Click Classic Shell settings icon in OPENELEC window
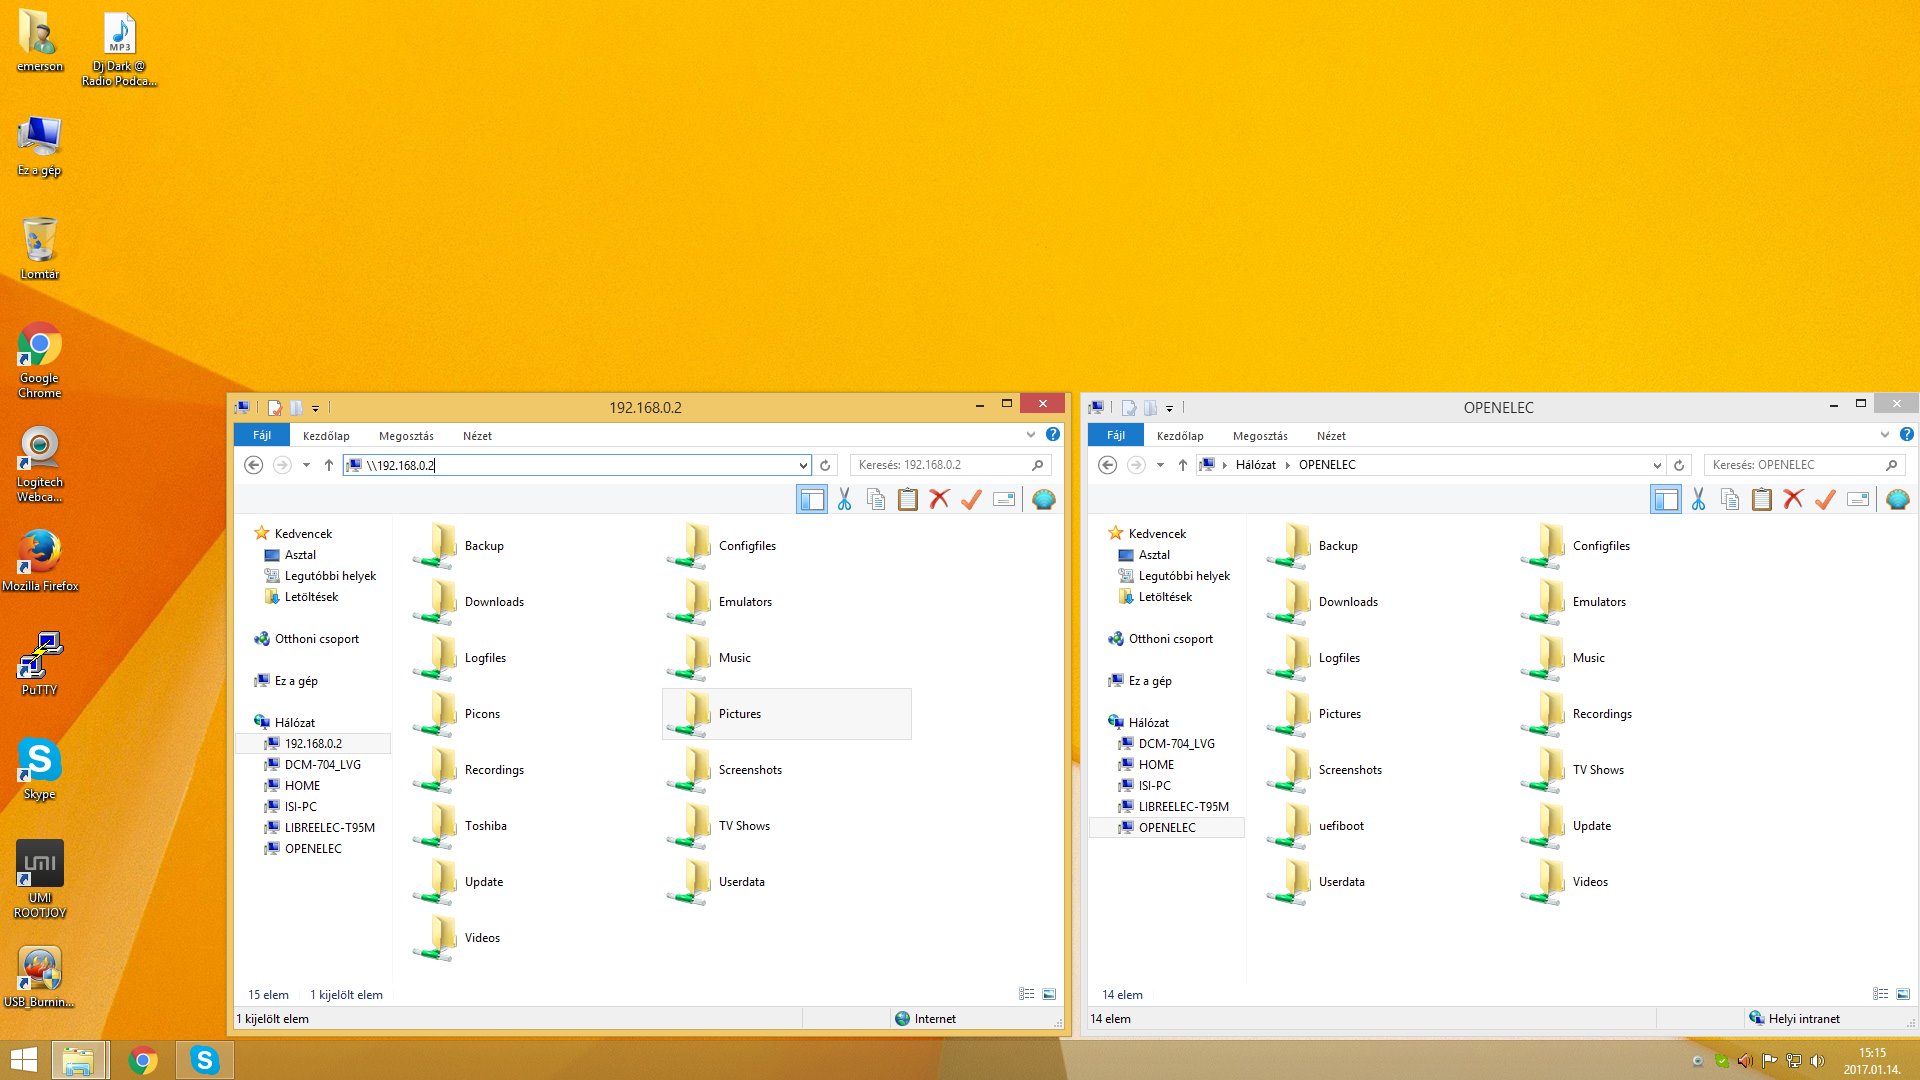Screen dimensions: 1920x1080 point(1897,499)
